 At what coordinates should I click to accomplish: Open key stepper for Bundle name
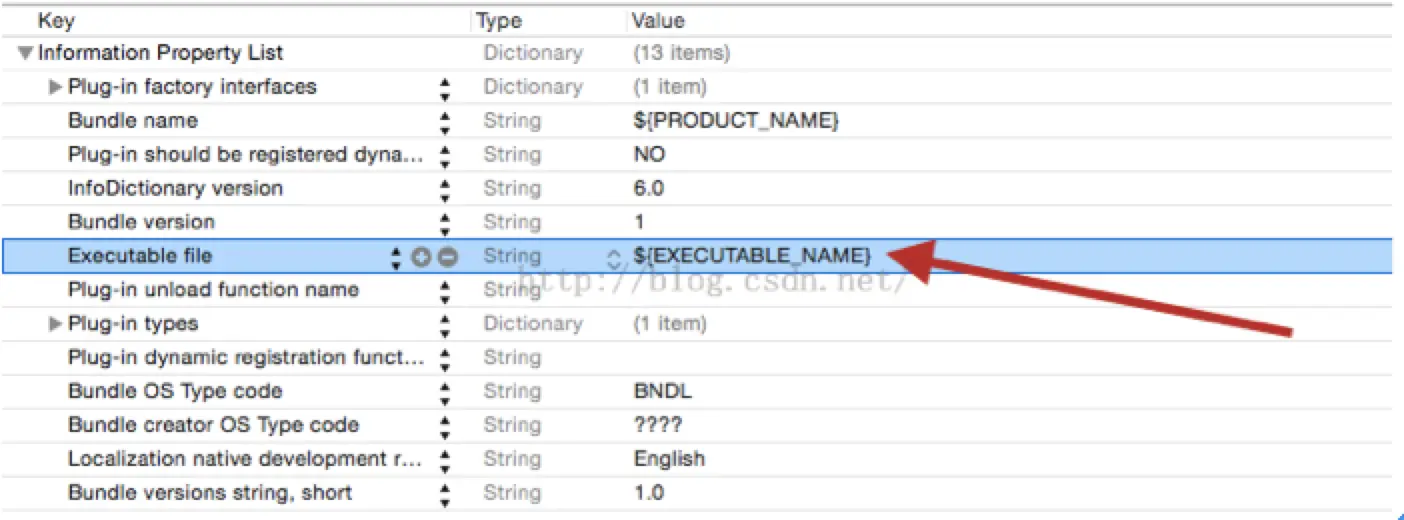click(x=445, y=122)
